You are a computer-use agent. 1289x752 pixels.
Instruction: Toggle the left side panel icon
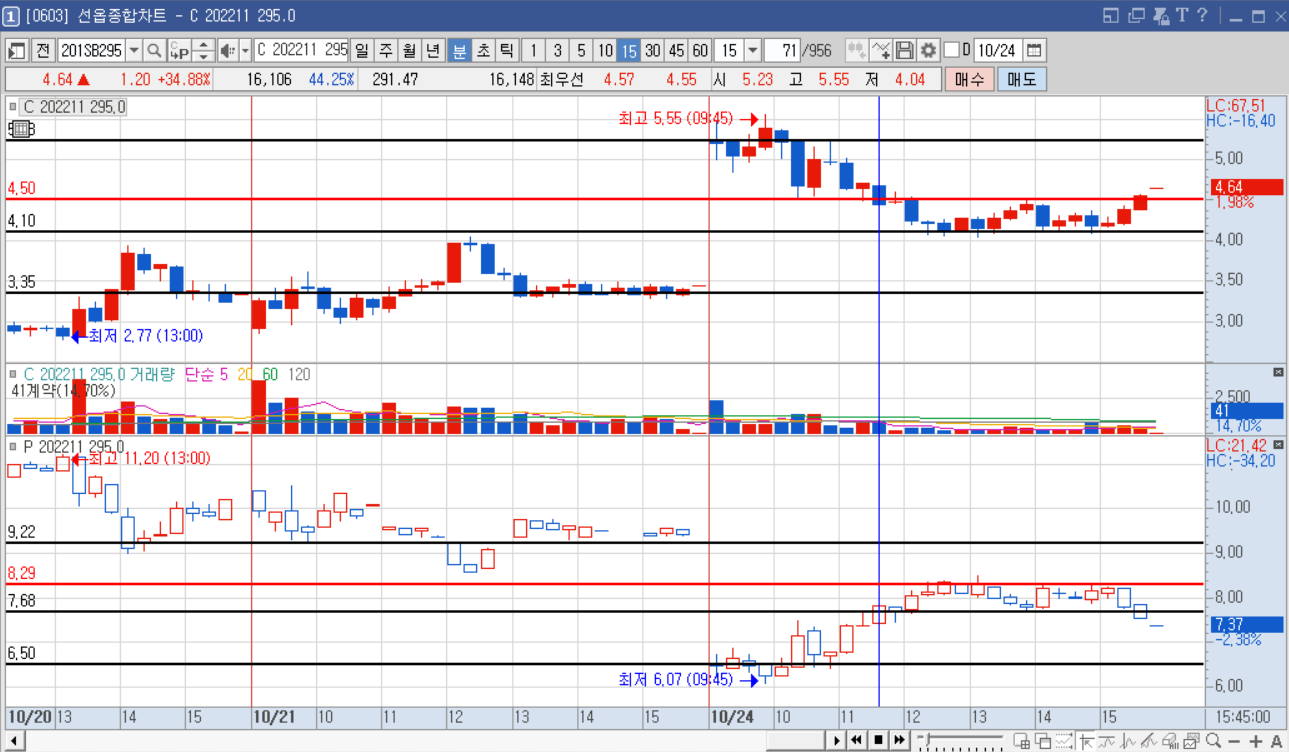[17, 50]
